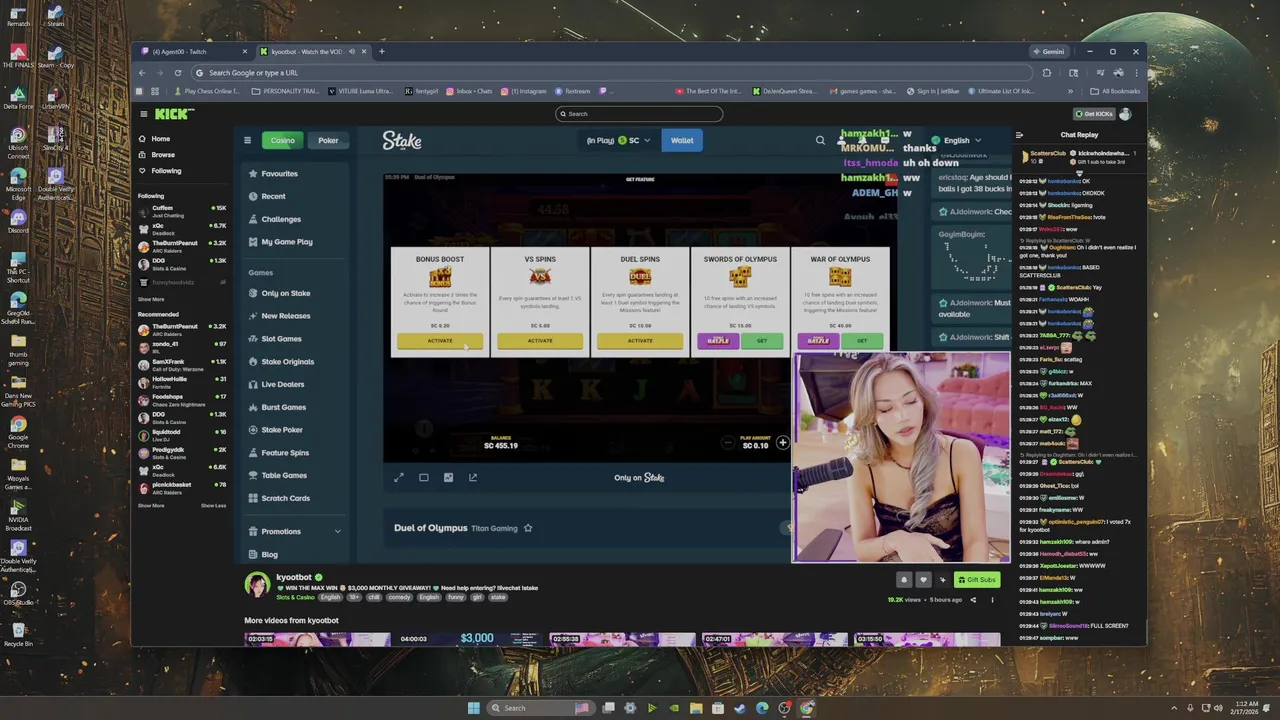Open the Cuffem channel in Following list
Screen dimensions: 1280x720
coord(182,210)
